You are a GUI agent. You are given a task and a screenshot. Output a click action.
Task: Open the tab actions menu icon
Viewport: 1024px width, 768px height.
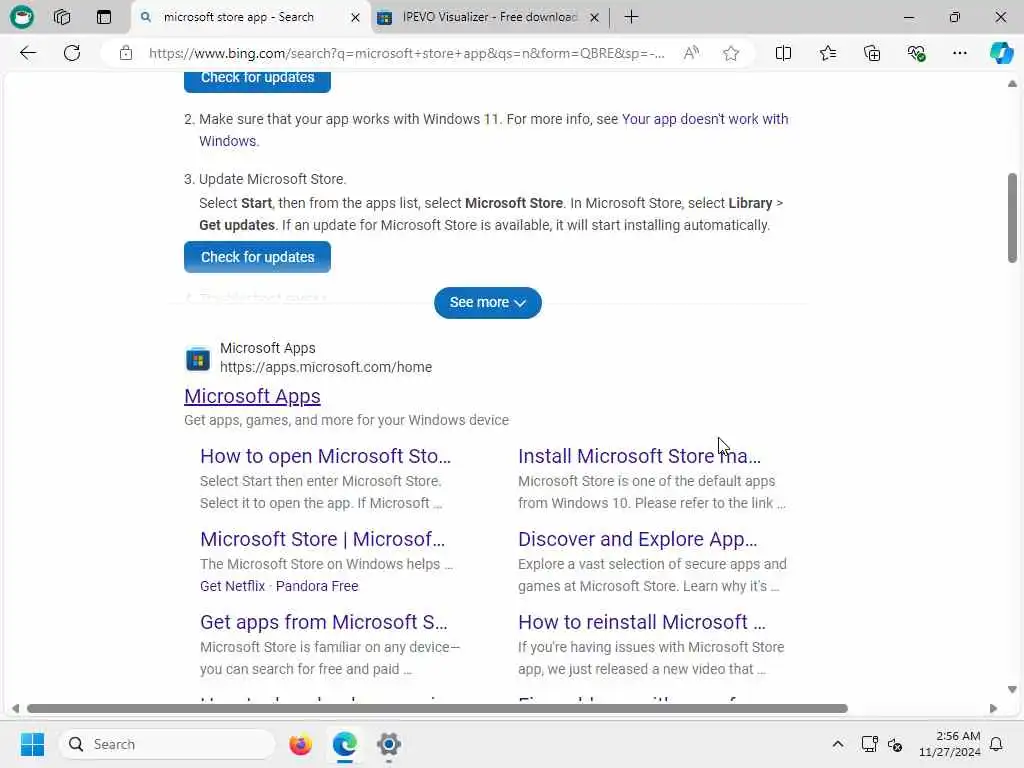(104, 17)
